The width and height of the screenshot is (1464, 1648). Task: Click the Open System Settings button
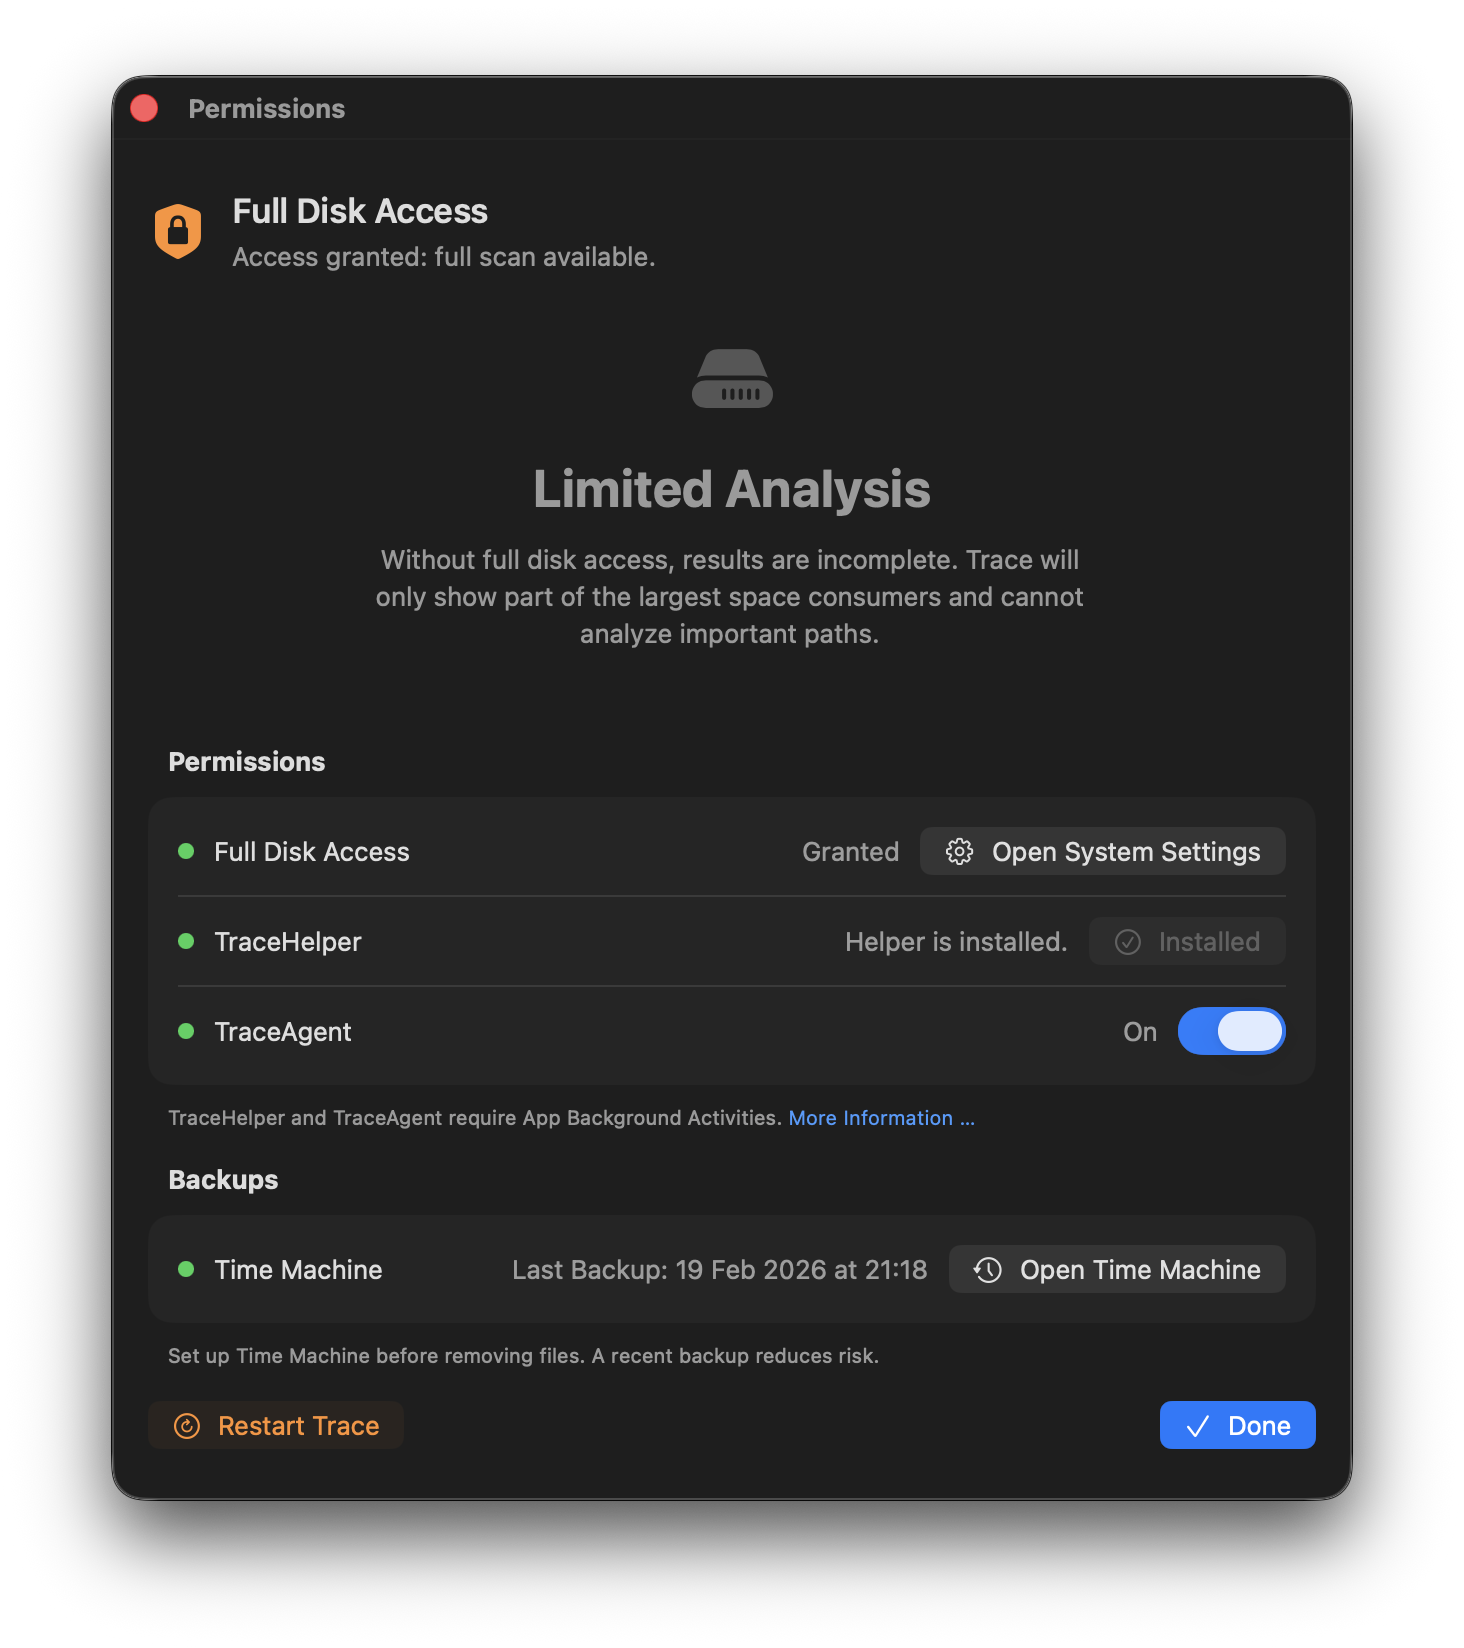click(1102, 852)
